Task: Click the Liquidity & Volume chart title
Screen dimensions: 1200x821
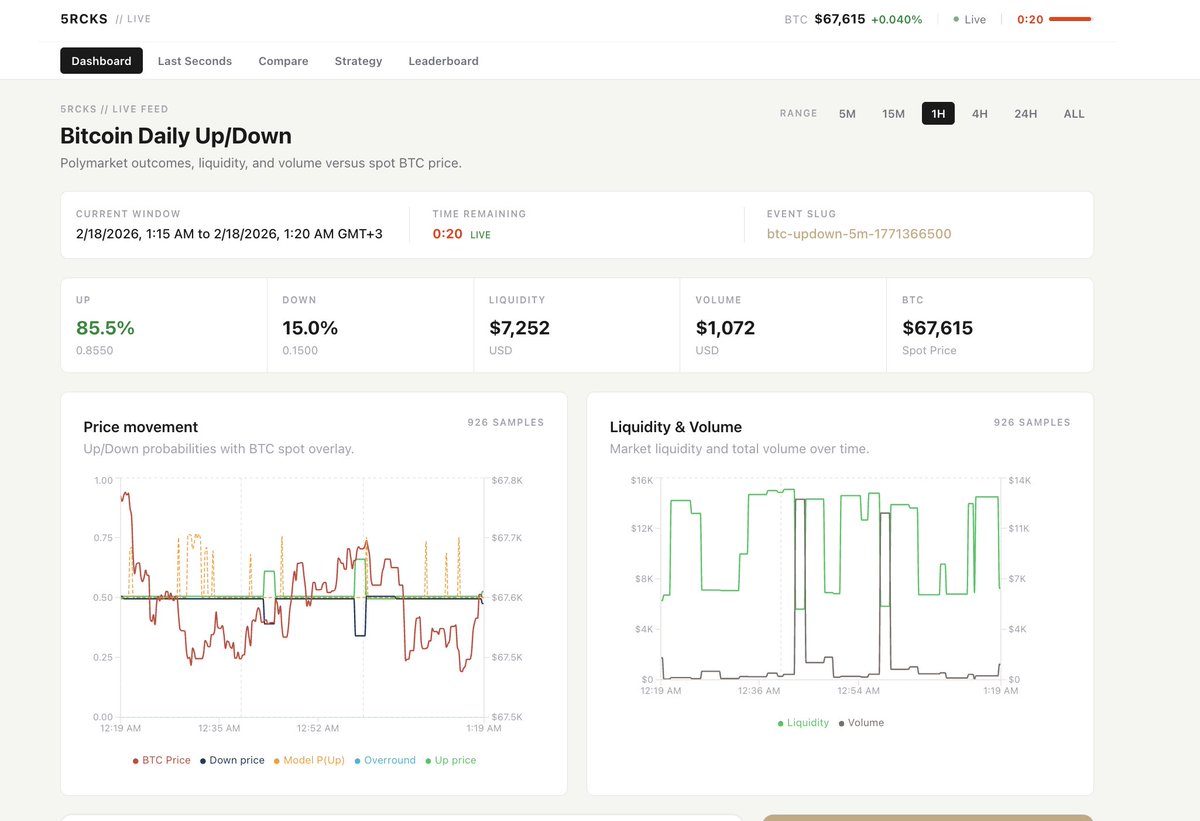Action: click(676, 427)
